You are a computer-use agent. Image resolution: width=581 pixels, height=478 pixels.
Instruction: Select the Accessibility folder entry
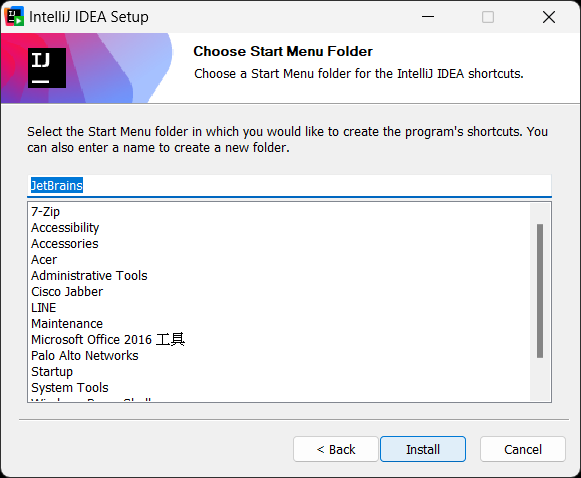tap(65, 228)
